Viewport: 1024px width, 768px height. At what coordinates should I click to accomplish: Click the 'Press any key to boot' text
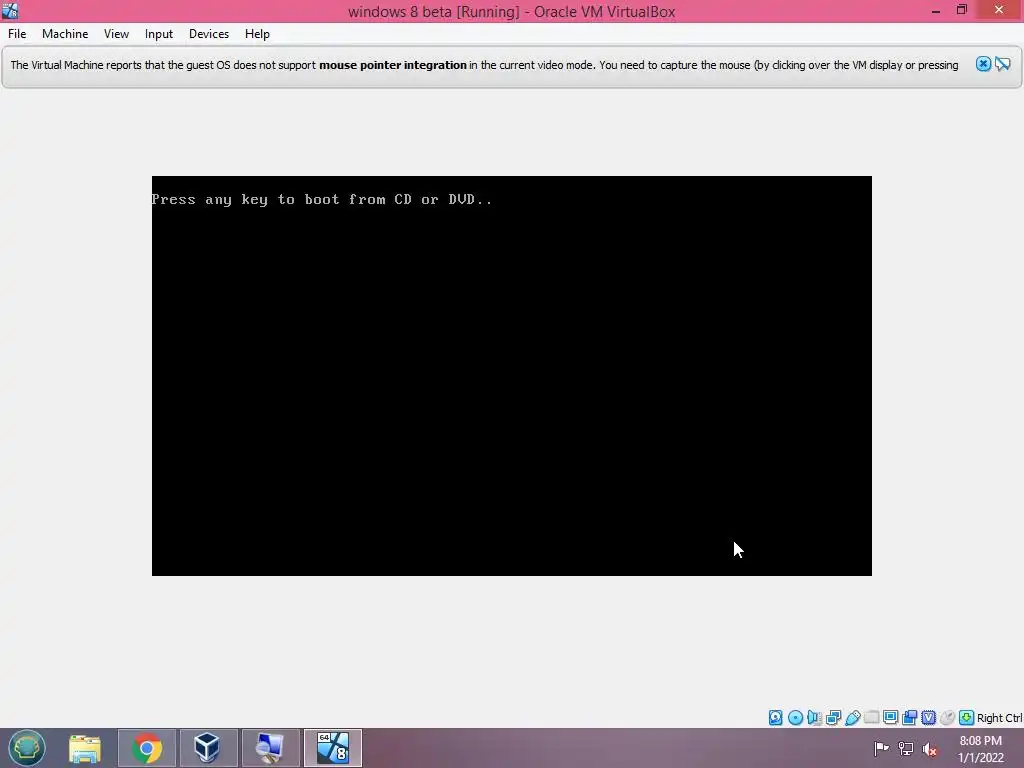point(321,199)
